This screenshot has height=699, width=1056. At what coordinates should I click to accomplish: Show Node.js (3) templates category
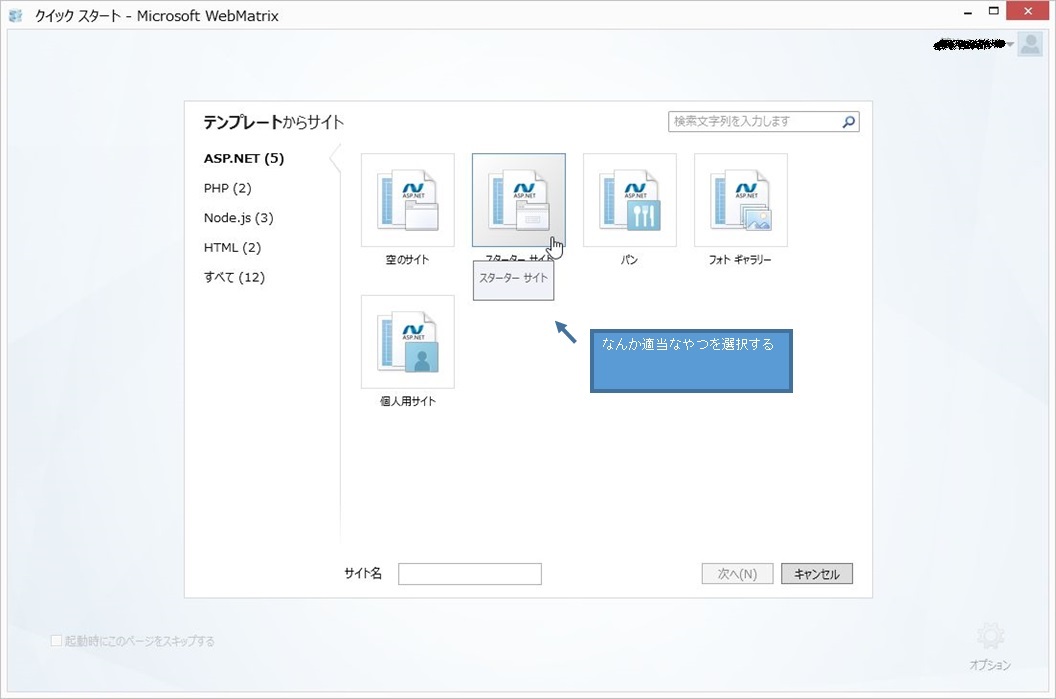click(238, 218)
